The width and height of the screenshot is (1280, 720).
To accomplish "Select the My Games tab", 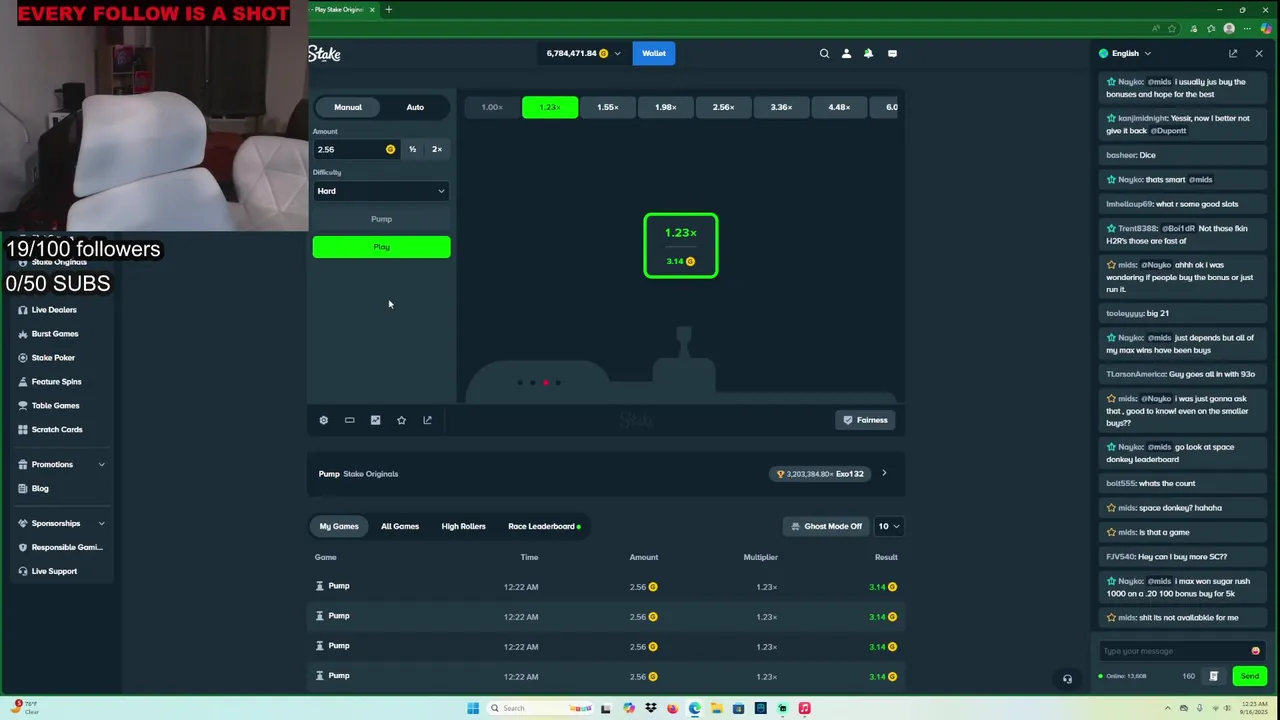I will pos(339,526).
